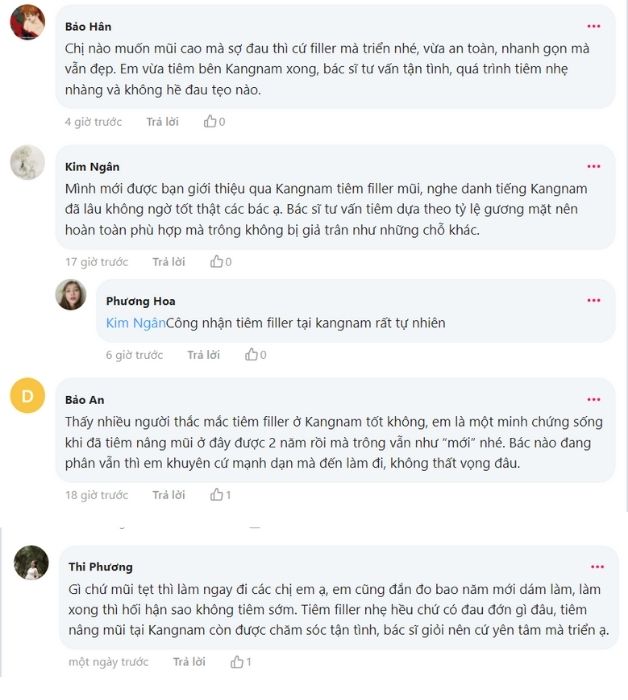Like Bảo An's comment with thumbs-up
628x700 pixels.
216,495
